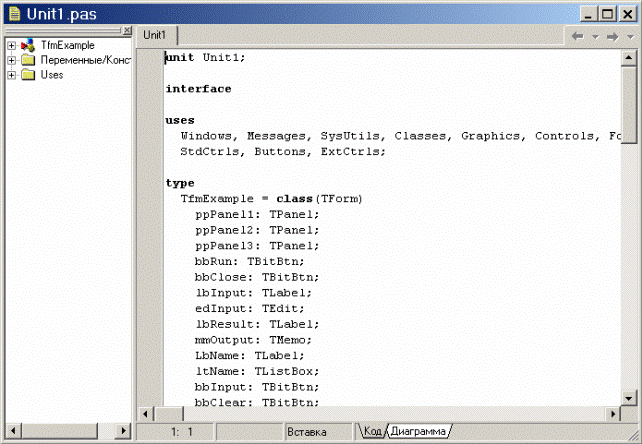Navigate back with the left arrow

(578, 36)
